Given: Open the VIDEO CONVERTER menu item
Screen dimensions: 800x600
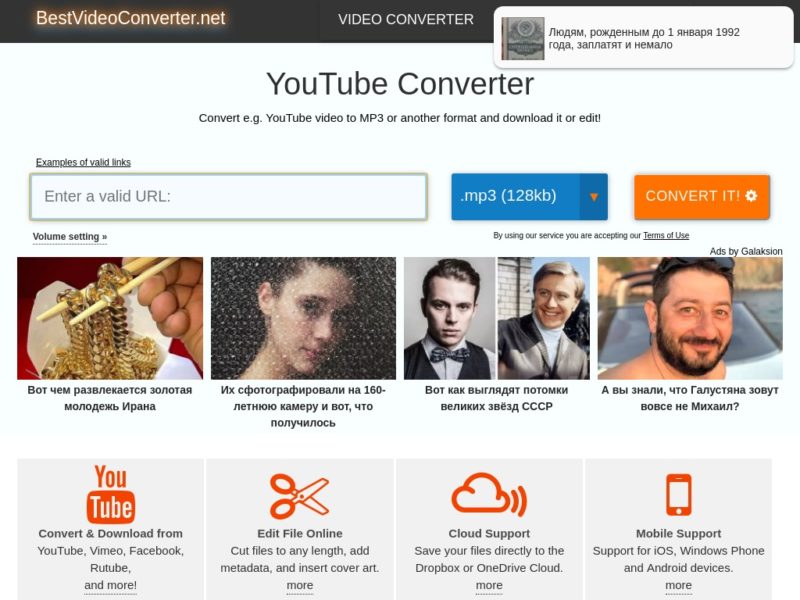Looking at the screenshot, I should pyautogui.click(x=406, y=19).
